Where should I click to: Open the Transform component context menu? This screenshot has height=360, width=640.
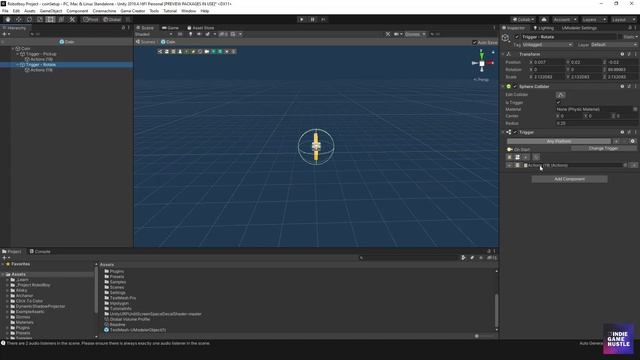click(x=636, y=54)
